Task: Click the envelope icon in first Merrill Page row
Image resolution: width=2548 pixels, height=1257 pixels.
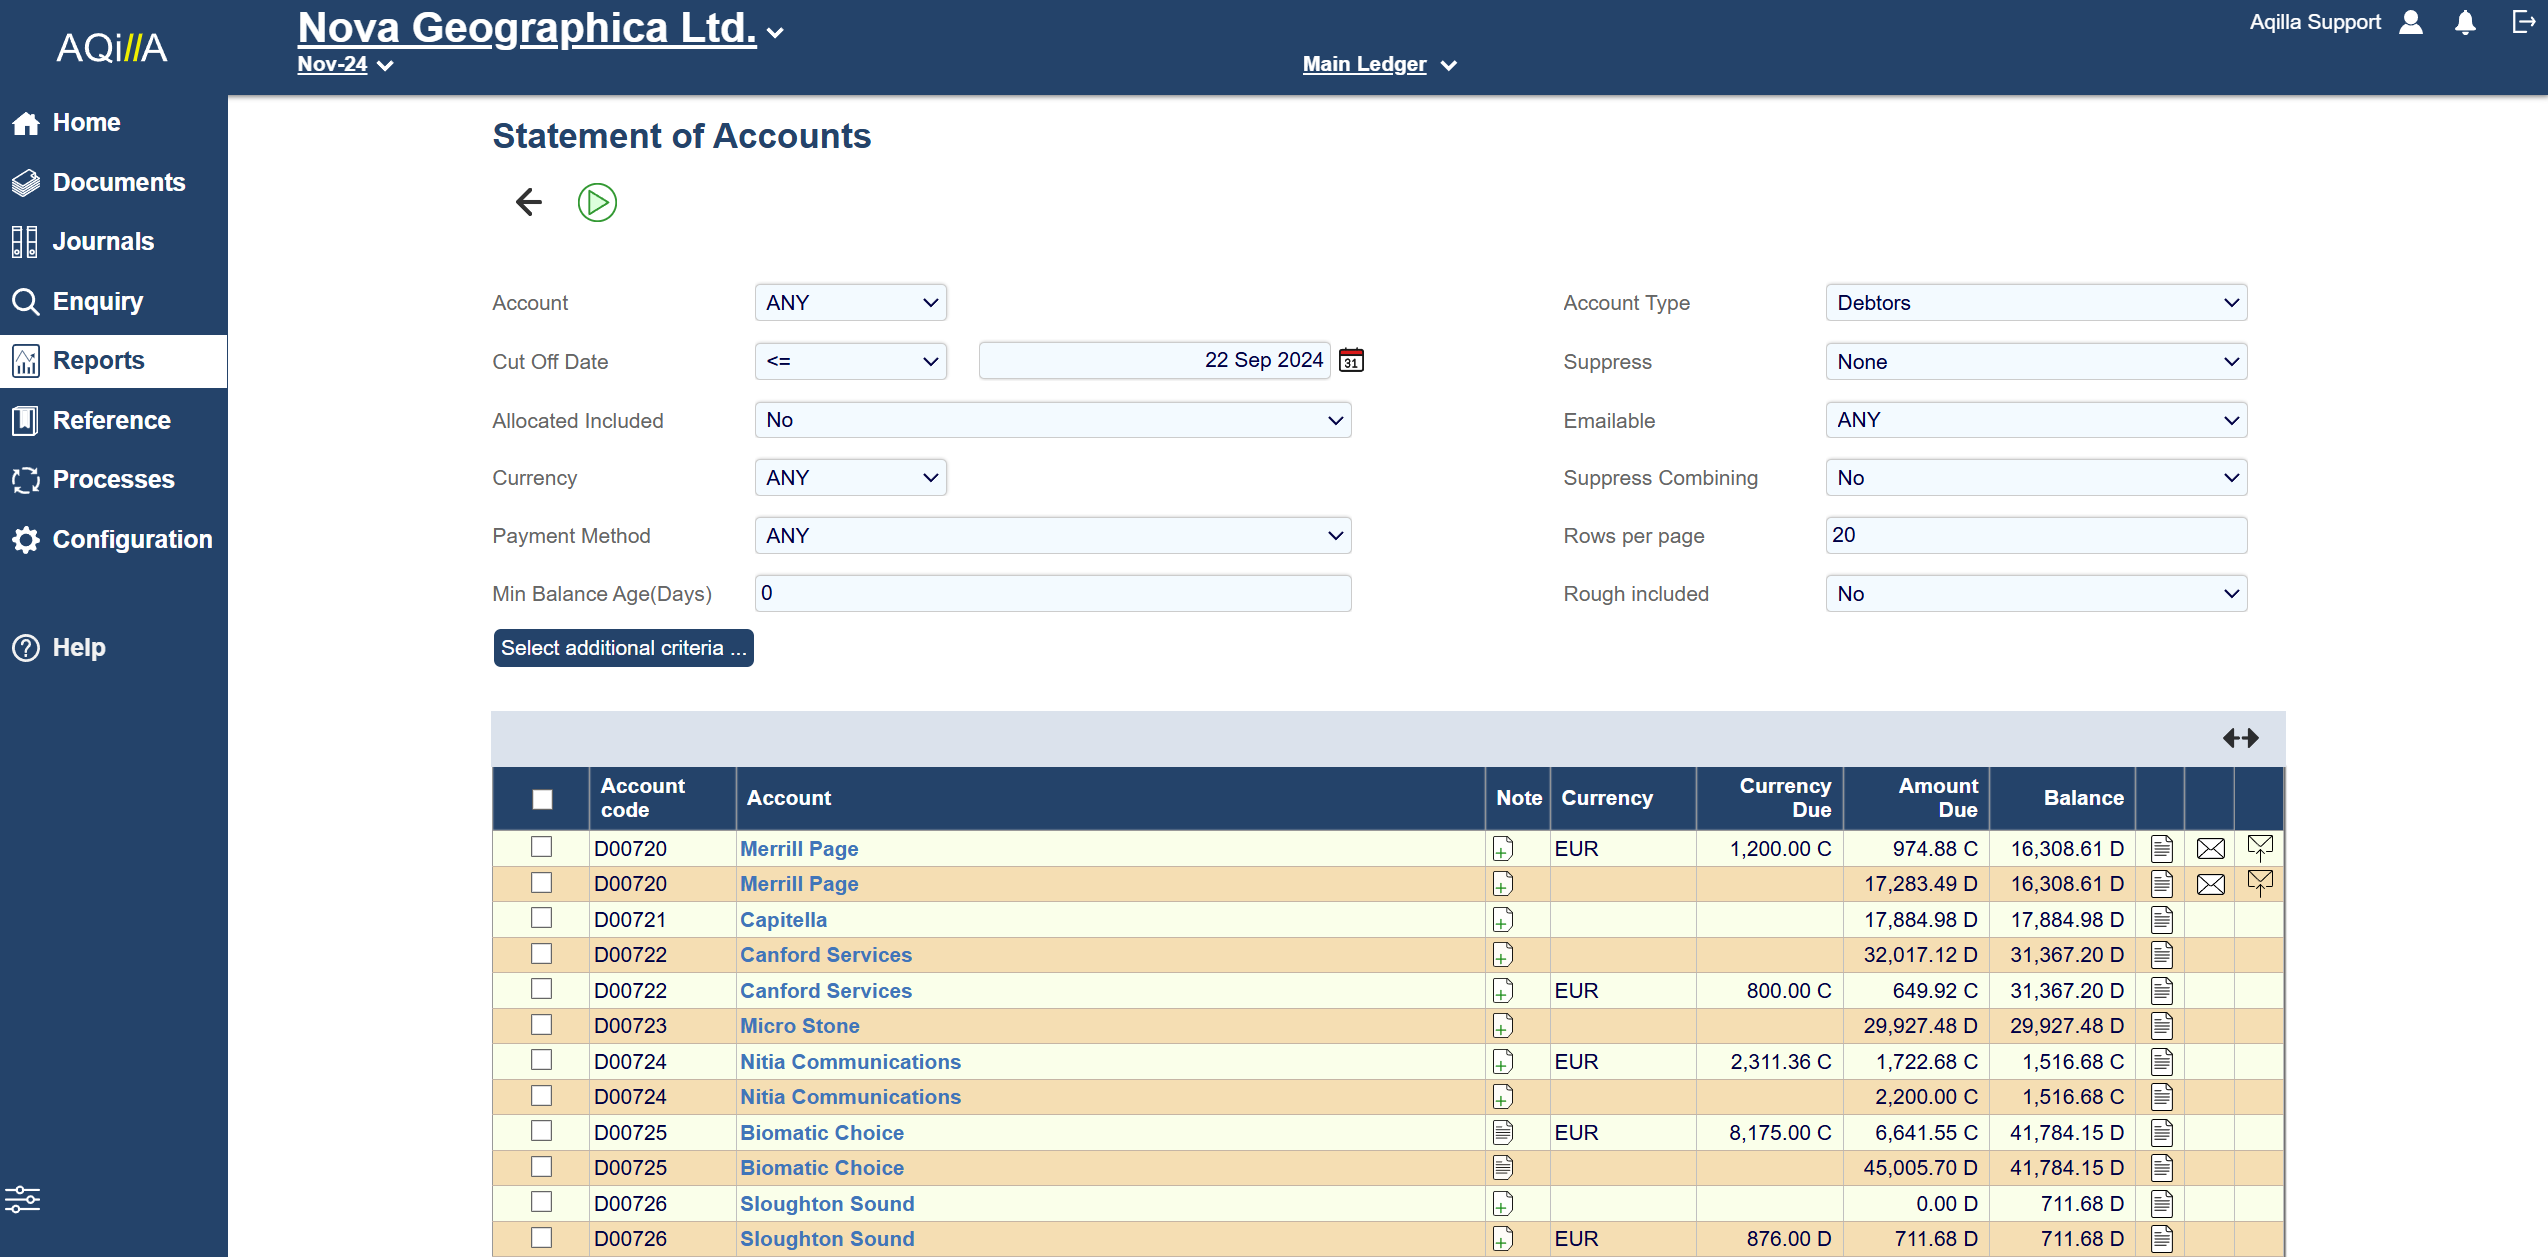Action: coord(2210,849)
